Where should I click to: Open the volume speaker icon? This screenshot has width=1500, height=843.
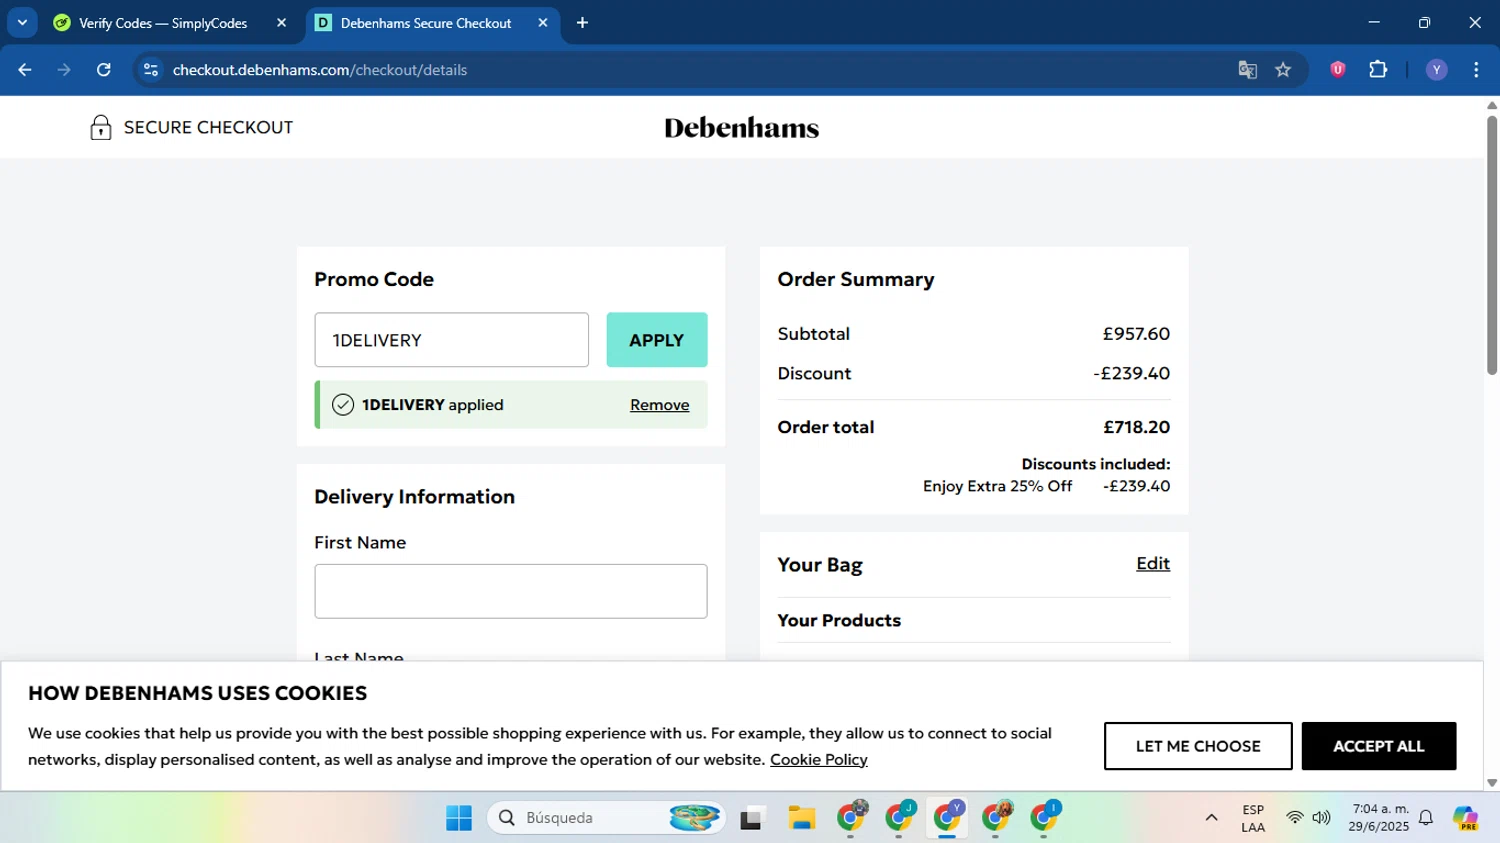(1322, 818)
